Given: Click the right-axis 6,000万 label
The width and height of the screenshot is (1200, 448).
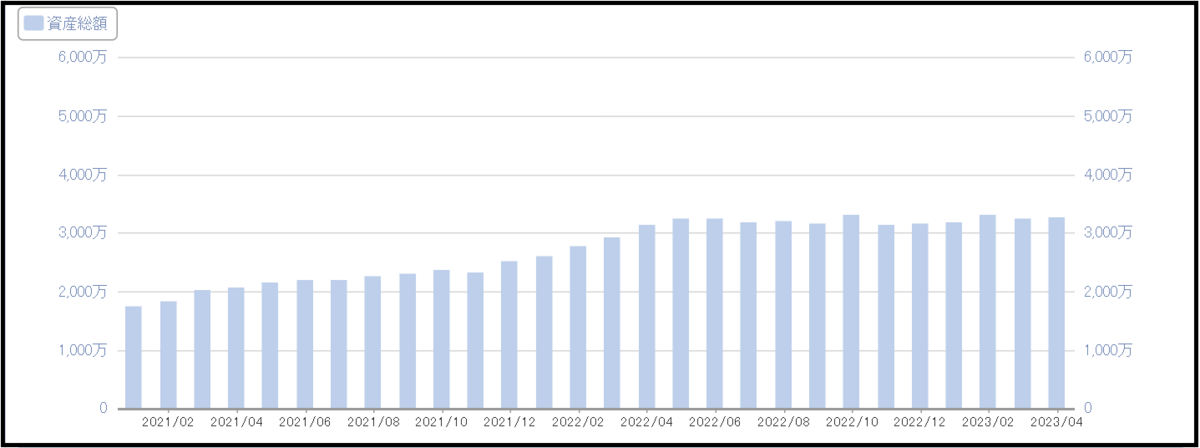Looking at the screenshot, I should click(x=1109, y=57).
